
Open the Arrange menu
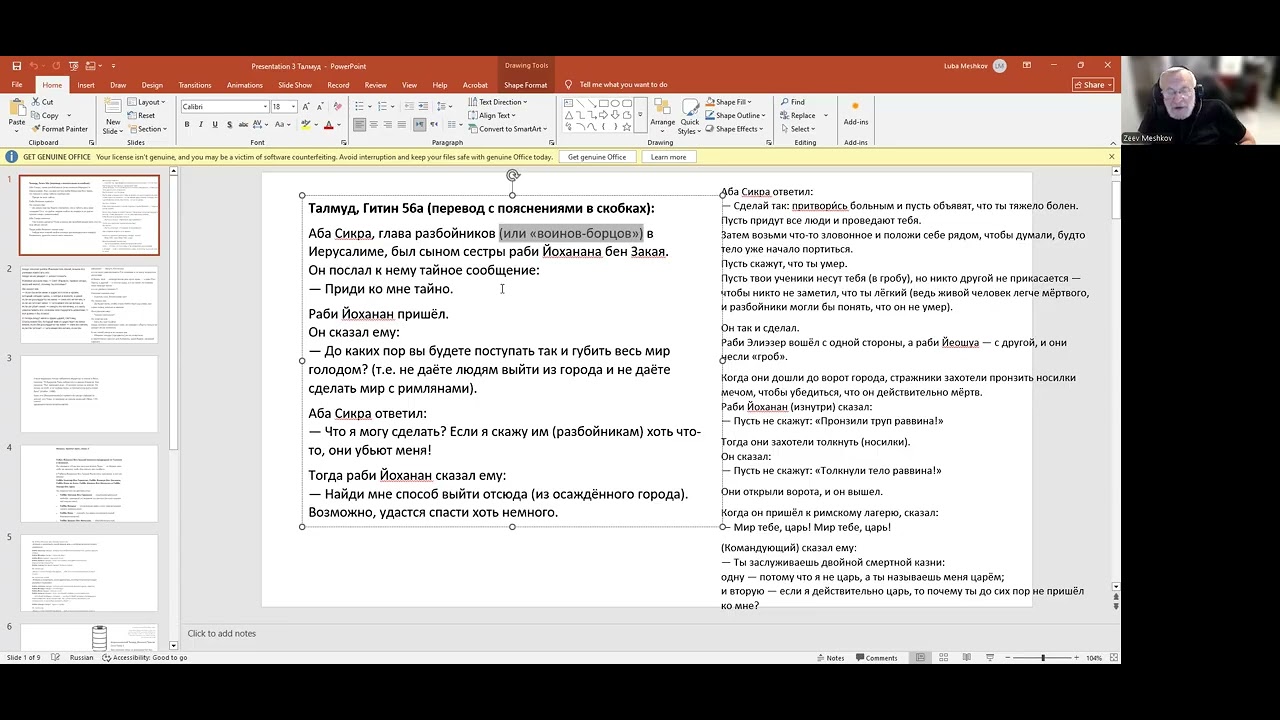(x=662, y=115)
